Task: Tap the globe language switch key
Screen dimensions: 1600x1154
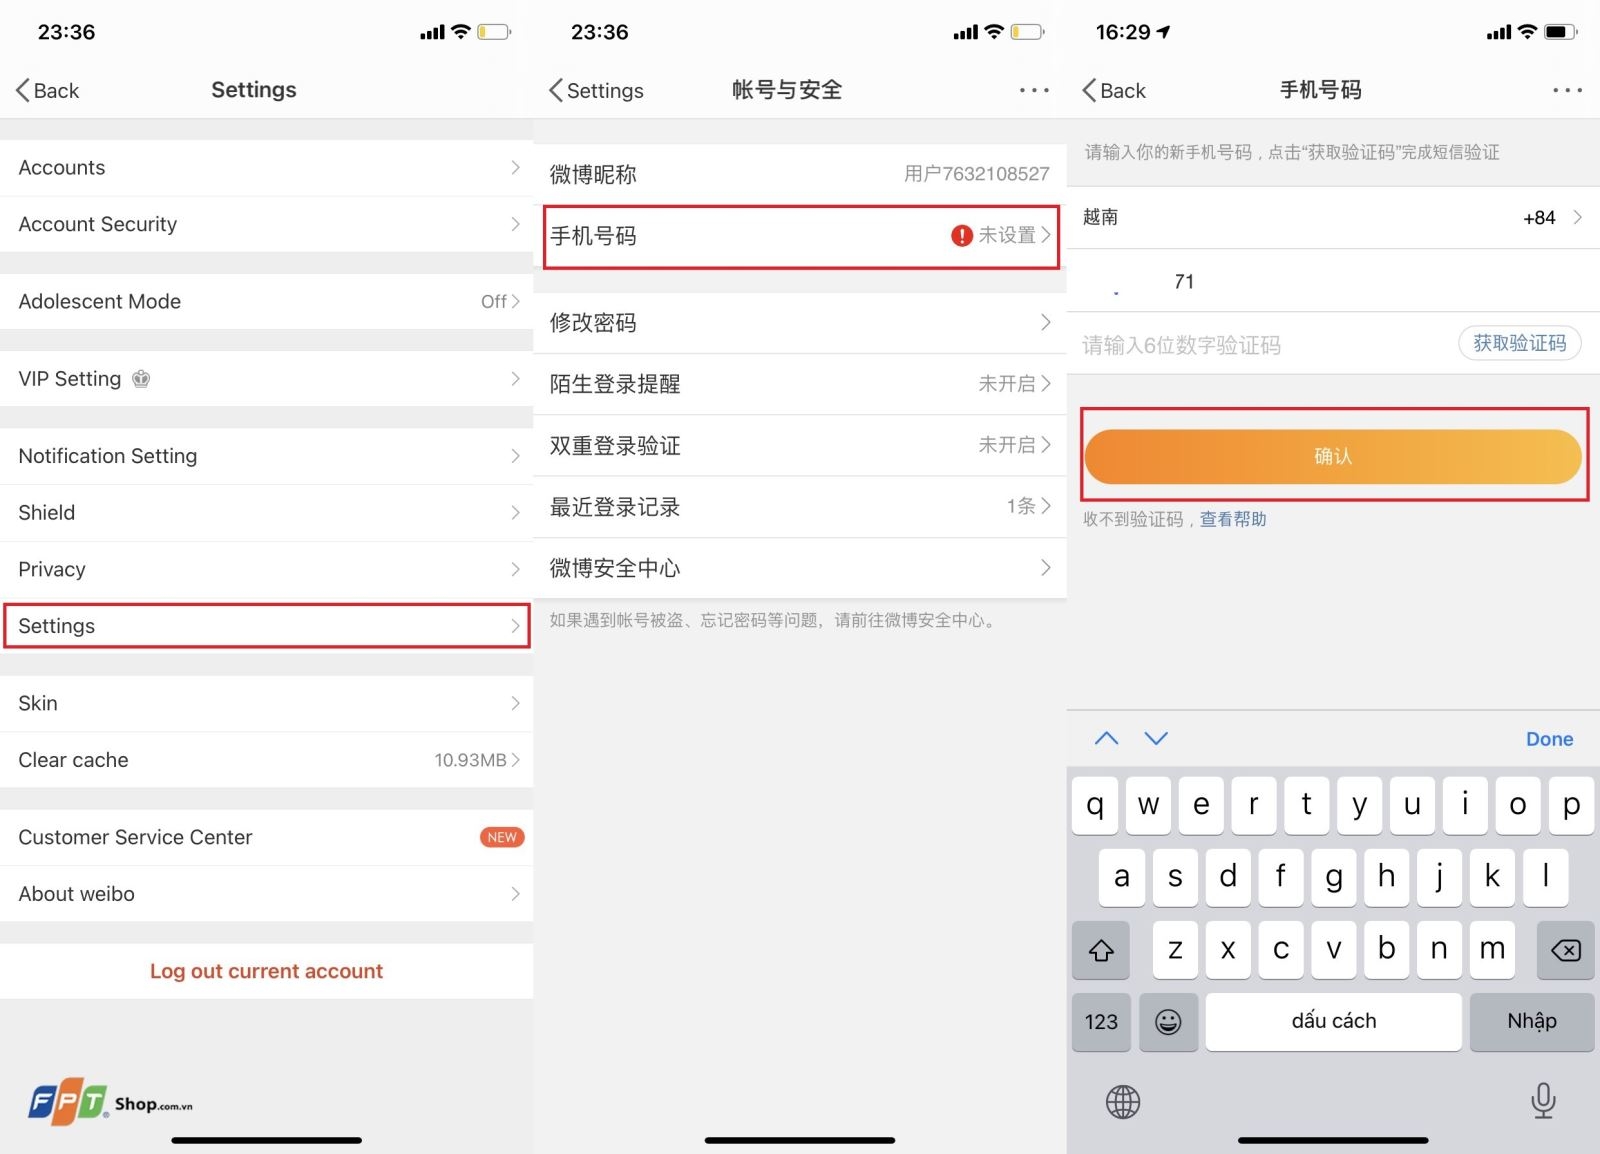Action: click(x=1123, y=1102)
